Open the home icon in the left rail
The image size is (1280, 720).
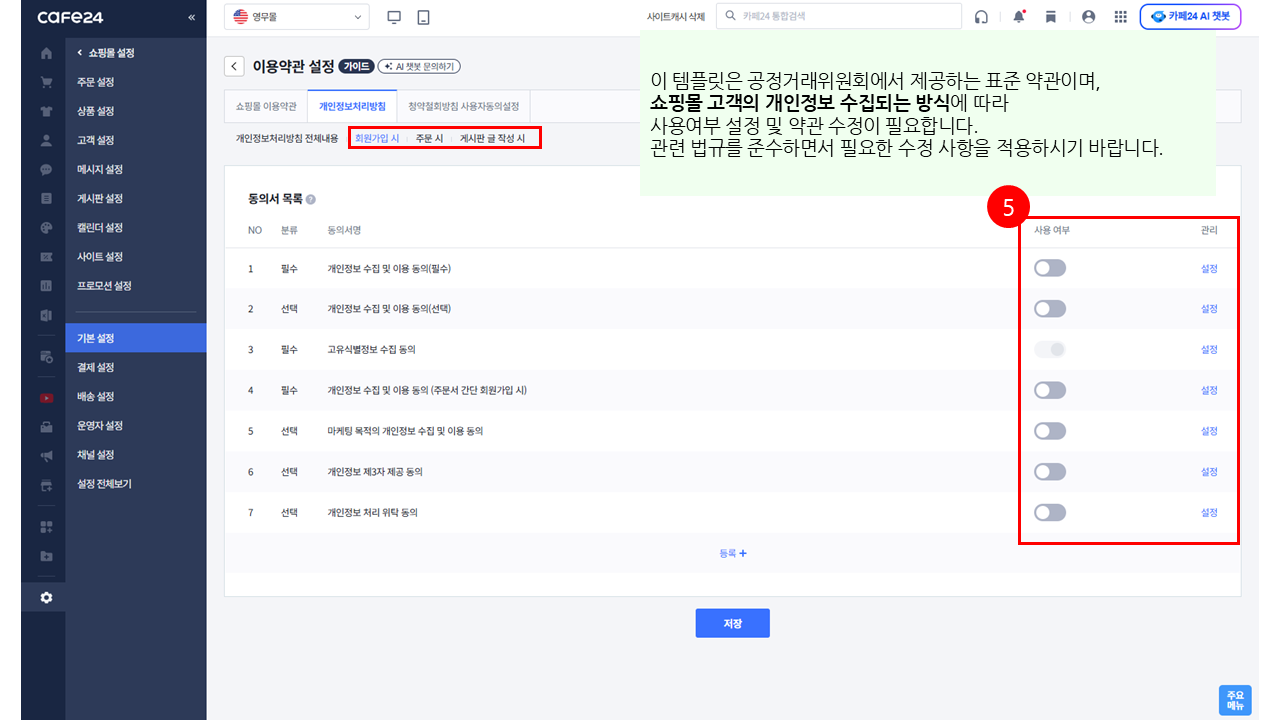[46, 53]
